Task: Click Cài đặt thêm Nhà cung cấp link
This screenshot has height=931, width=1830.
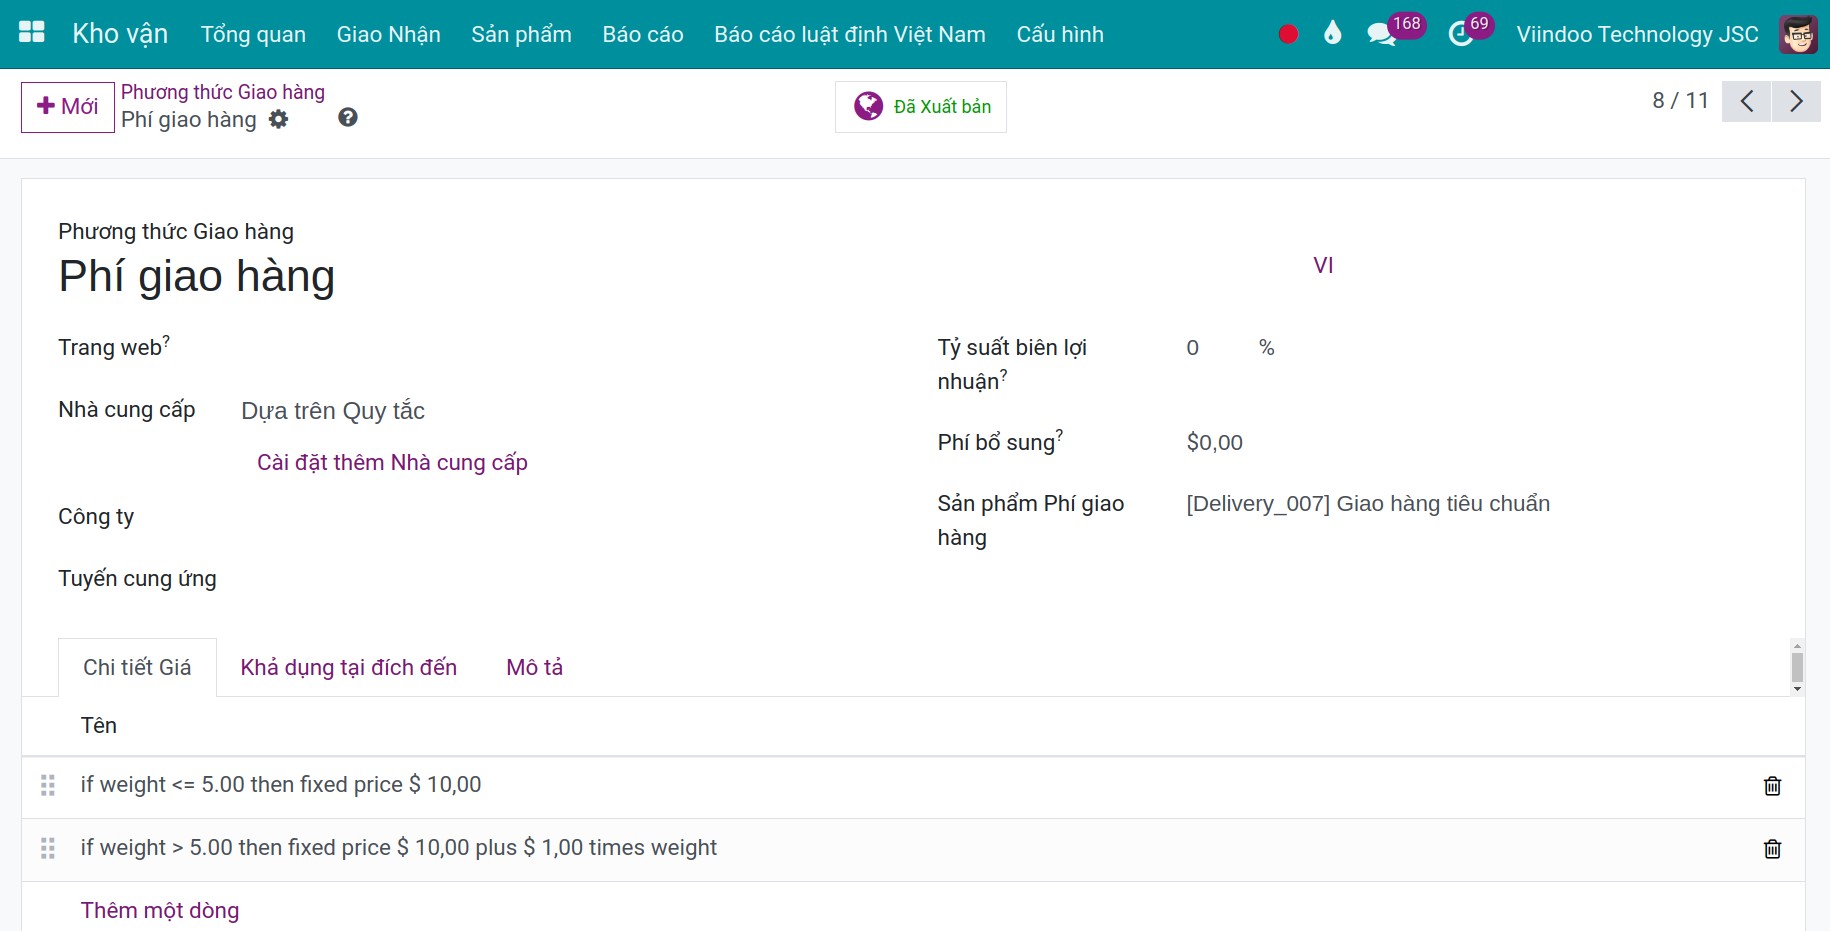Action: [x=392, y=463]
